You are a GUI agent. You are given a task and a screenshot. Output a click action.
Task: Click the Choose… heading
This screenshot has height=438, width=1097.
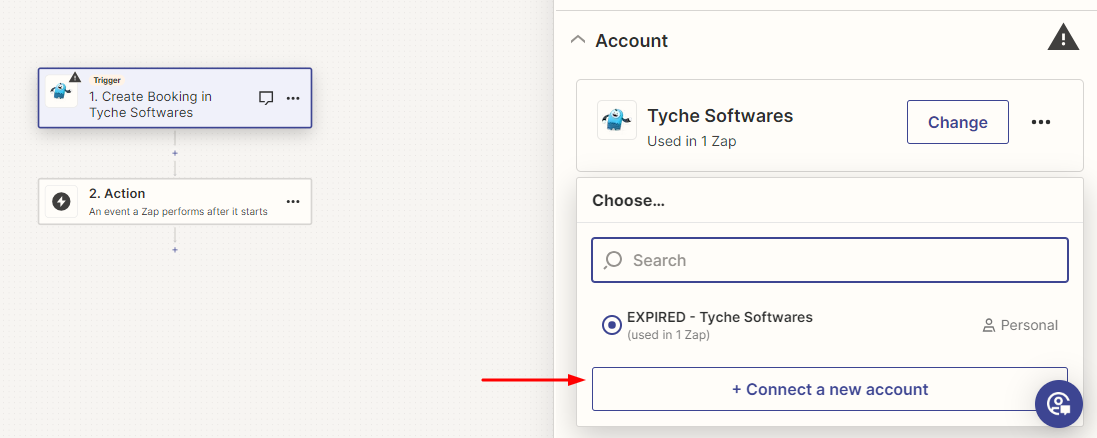click(628, 201)
